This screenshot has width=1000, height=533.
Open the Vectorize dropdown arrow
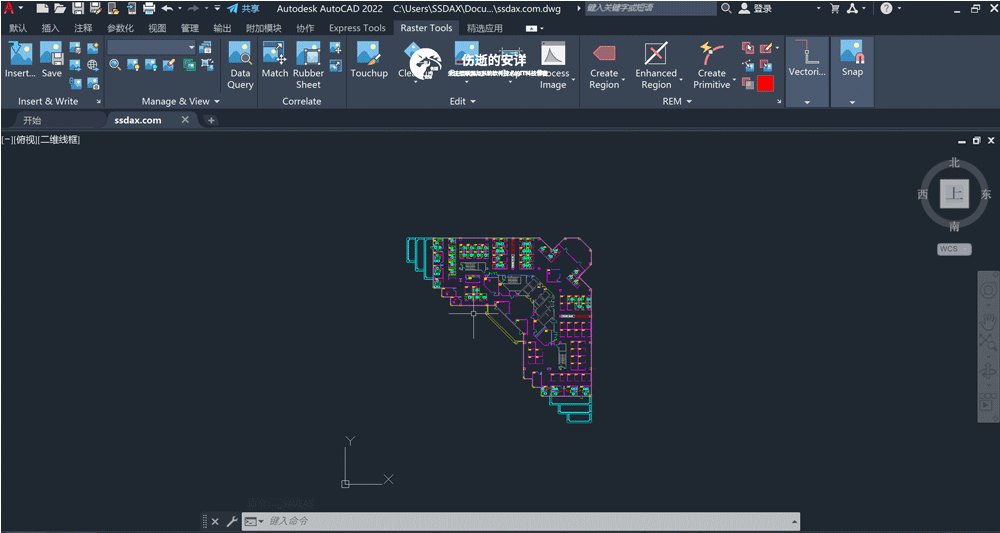click(x=807, y=102)
